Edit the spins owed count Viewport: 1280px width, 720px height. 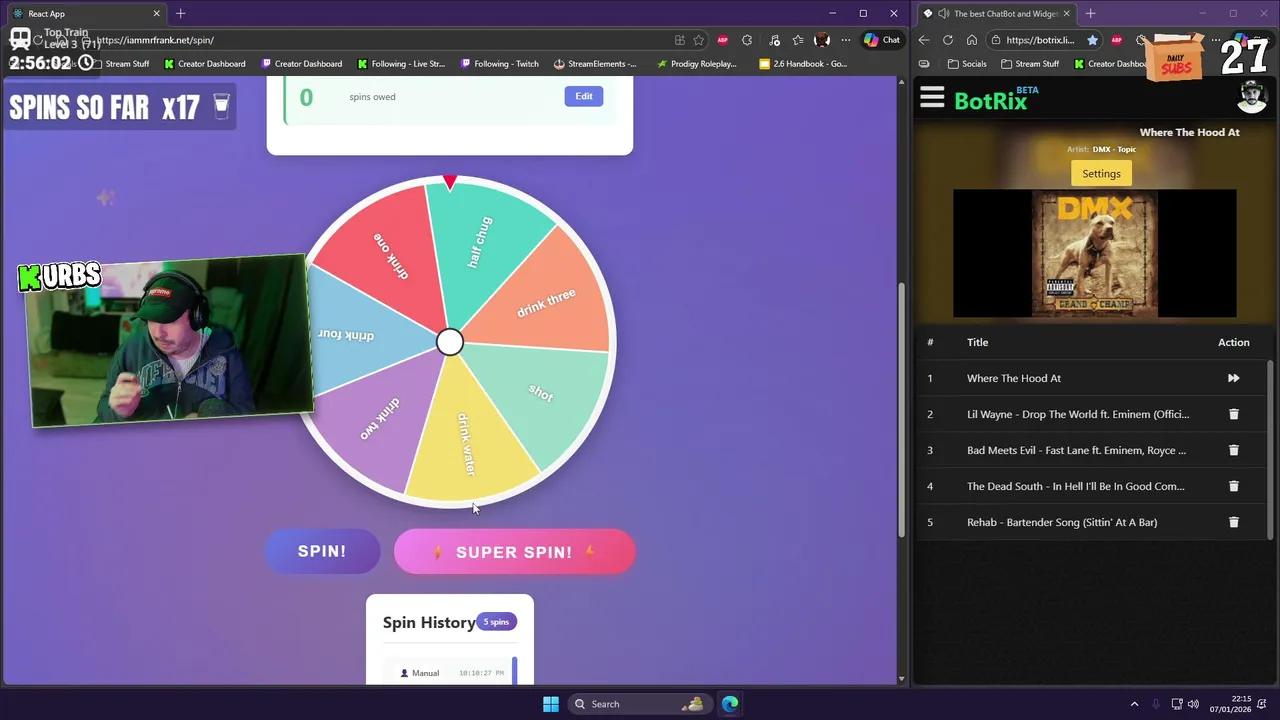pos(583,96)
